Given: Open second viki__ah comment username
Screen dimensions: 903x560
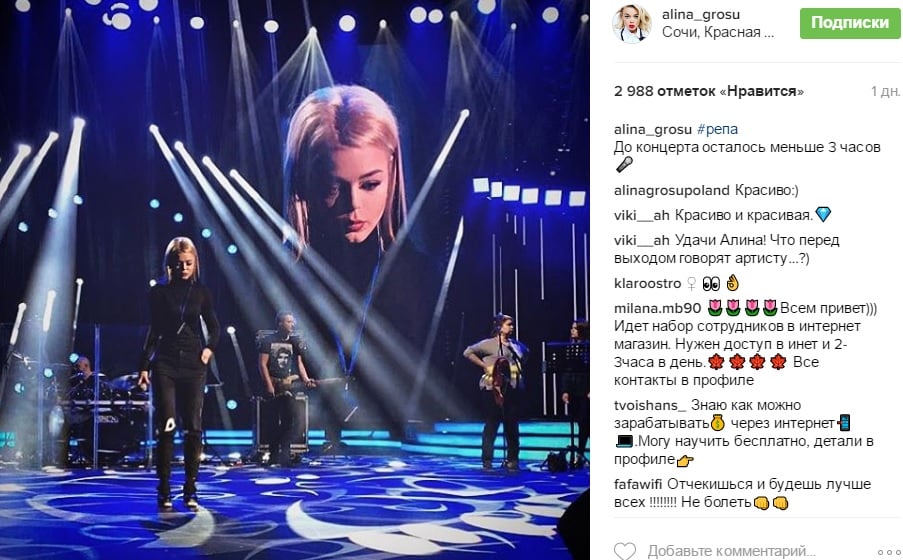Looking at the screenshot, I should click(x=642, y=240).
